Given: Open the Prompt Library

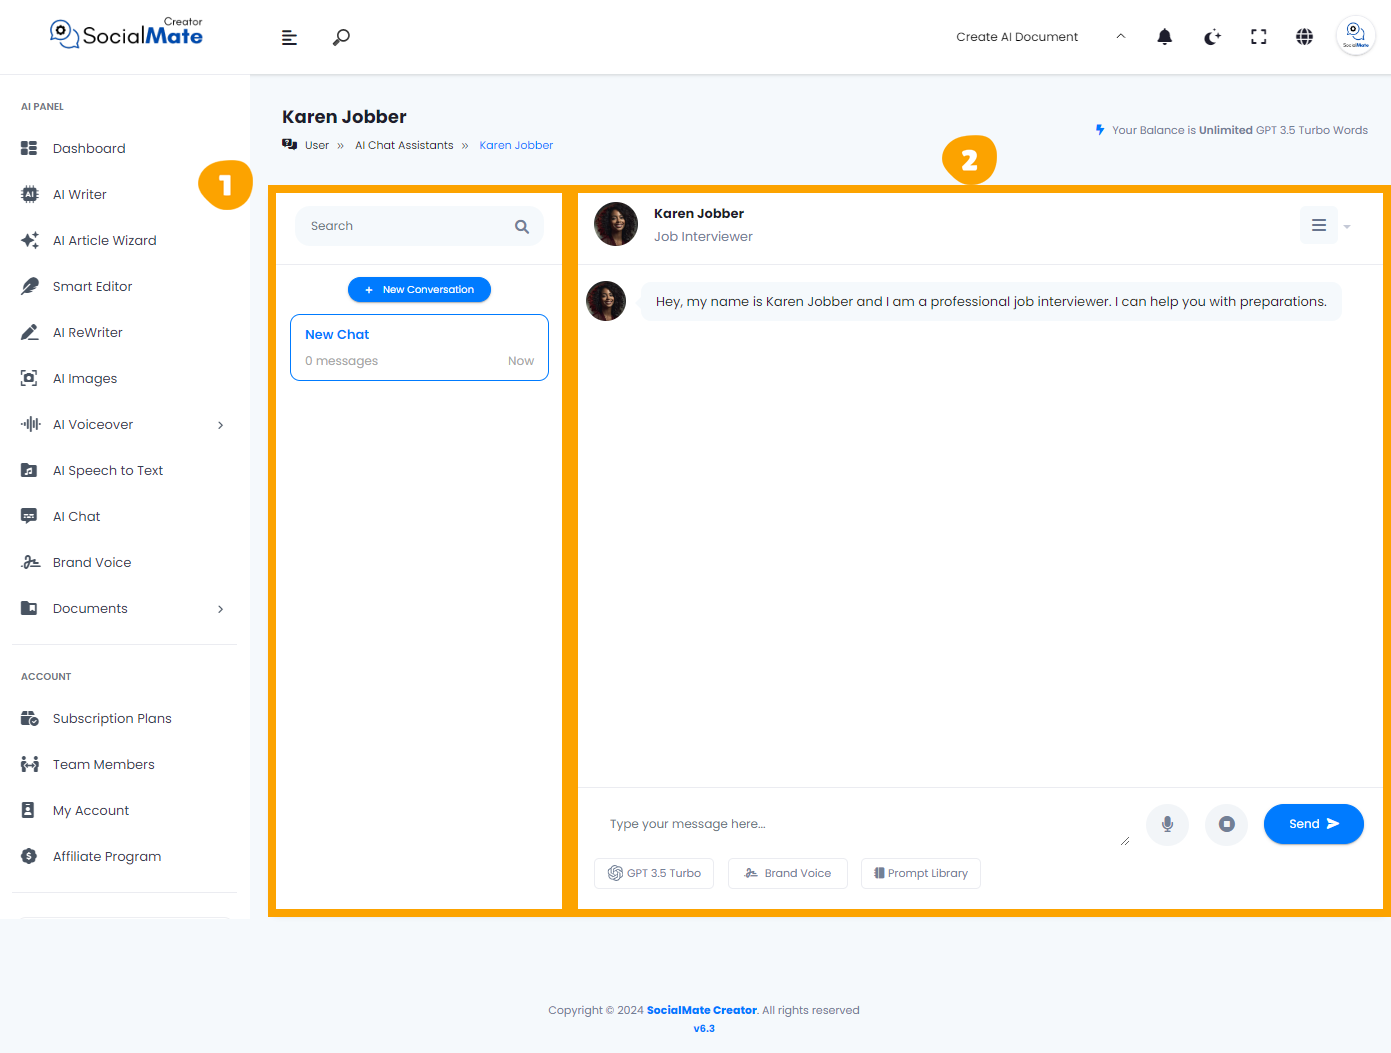Looking at the screenshot, I should [921, 873].
